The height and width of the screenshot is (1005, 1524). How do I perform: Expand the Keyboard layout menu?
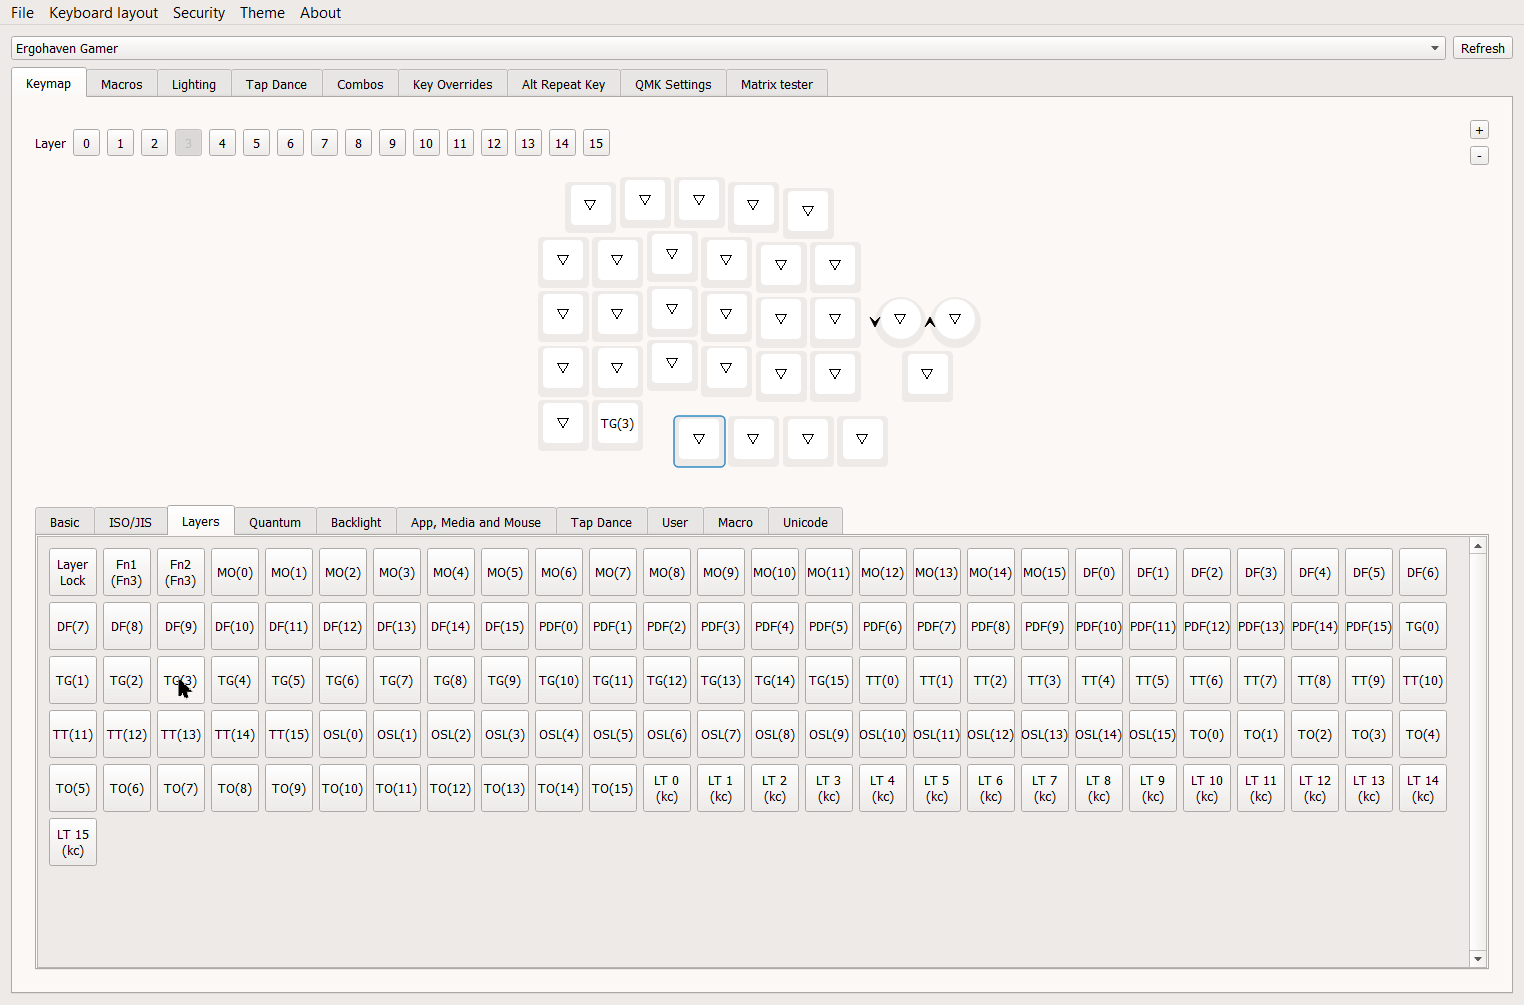point(103,13)
